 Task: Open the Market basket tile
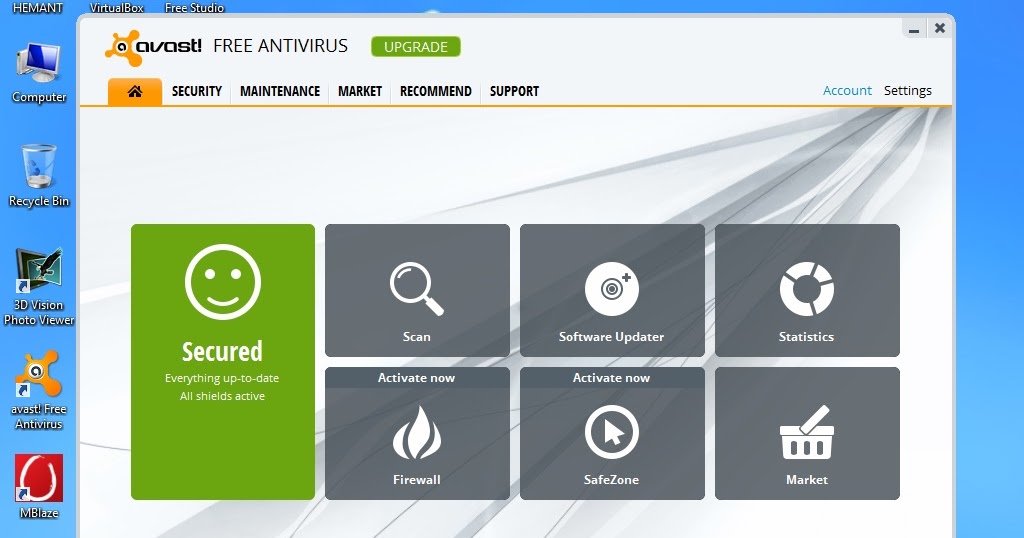pos(807,434)
